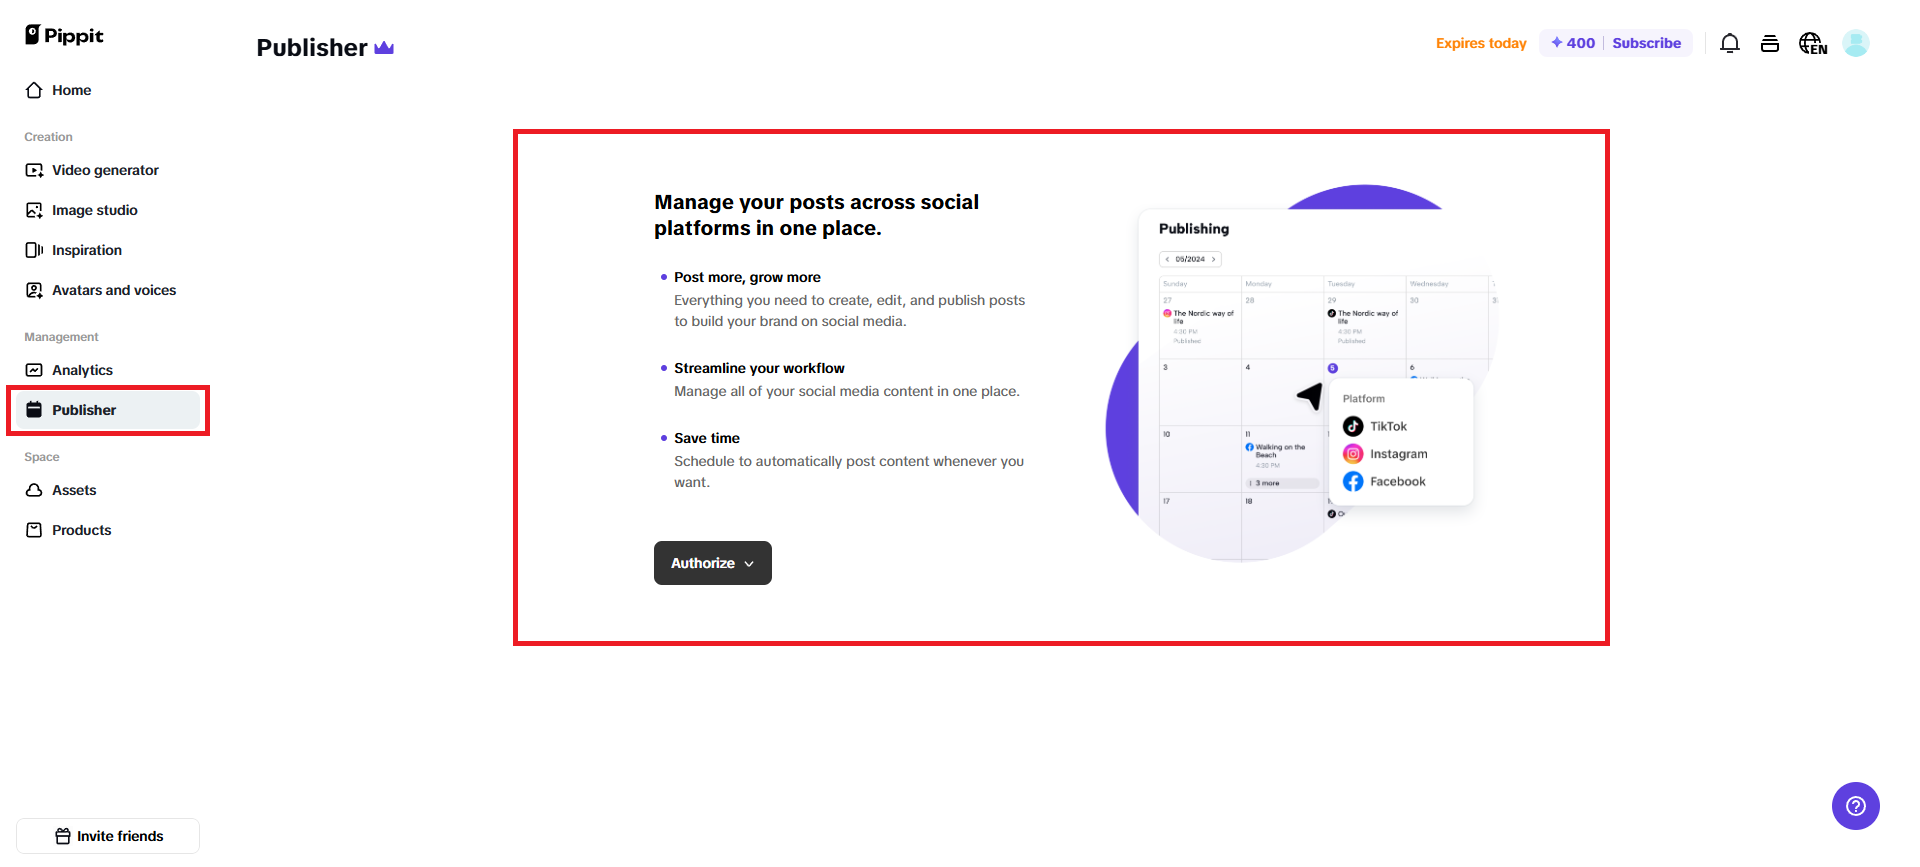
Task: Open Analytics under Management
Action: 83,370
